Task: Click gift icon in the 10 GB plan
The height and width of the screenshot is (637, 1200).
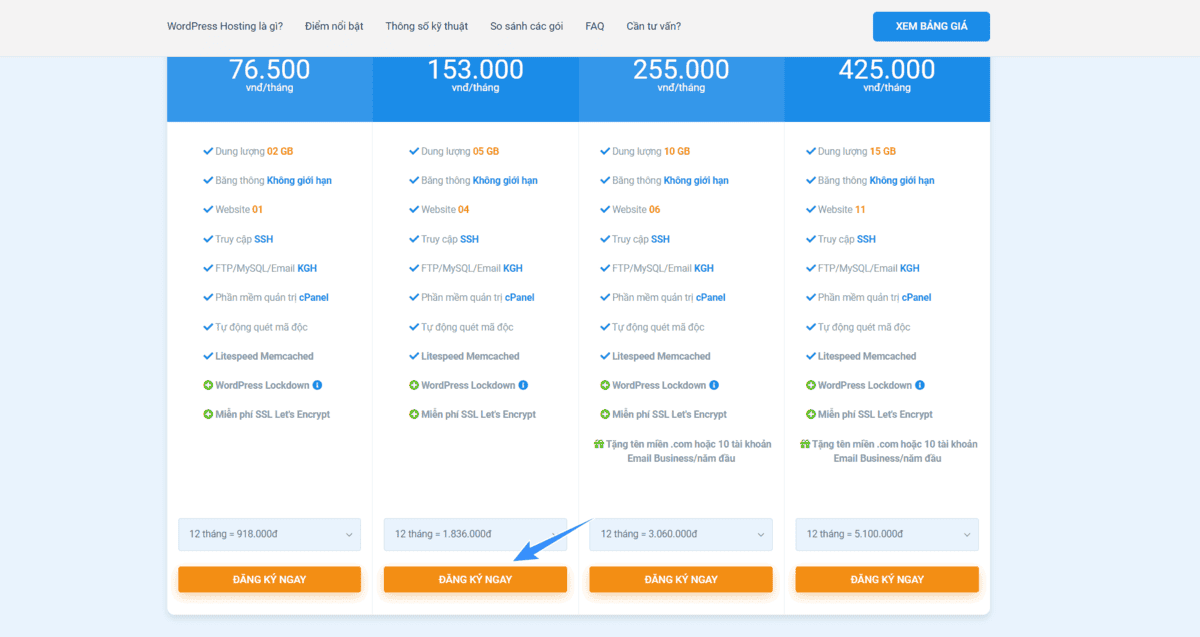Action: pos(599,444)
